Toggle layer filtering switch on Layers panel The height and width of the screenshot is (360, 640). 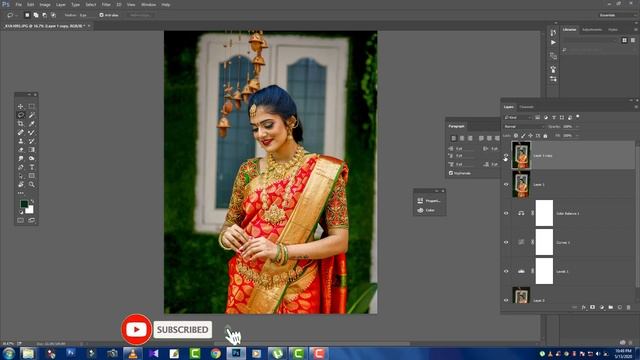(578, 117)
